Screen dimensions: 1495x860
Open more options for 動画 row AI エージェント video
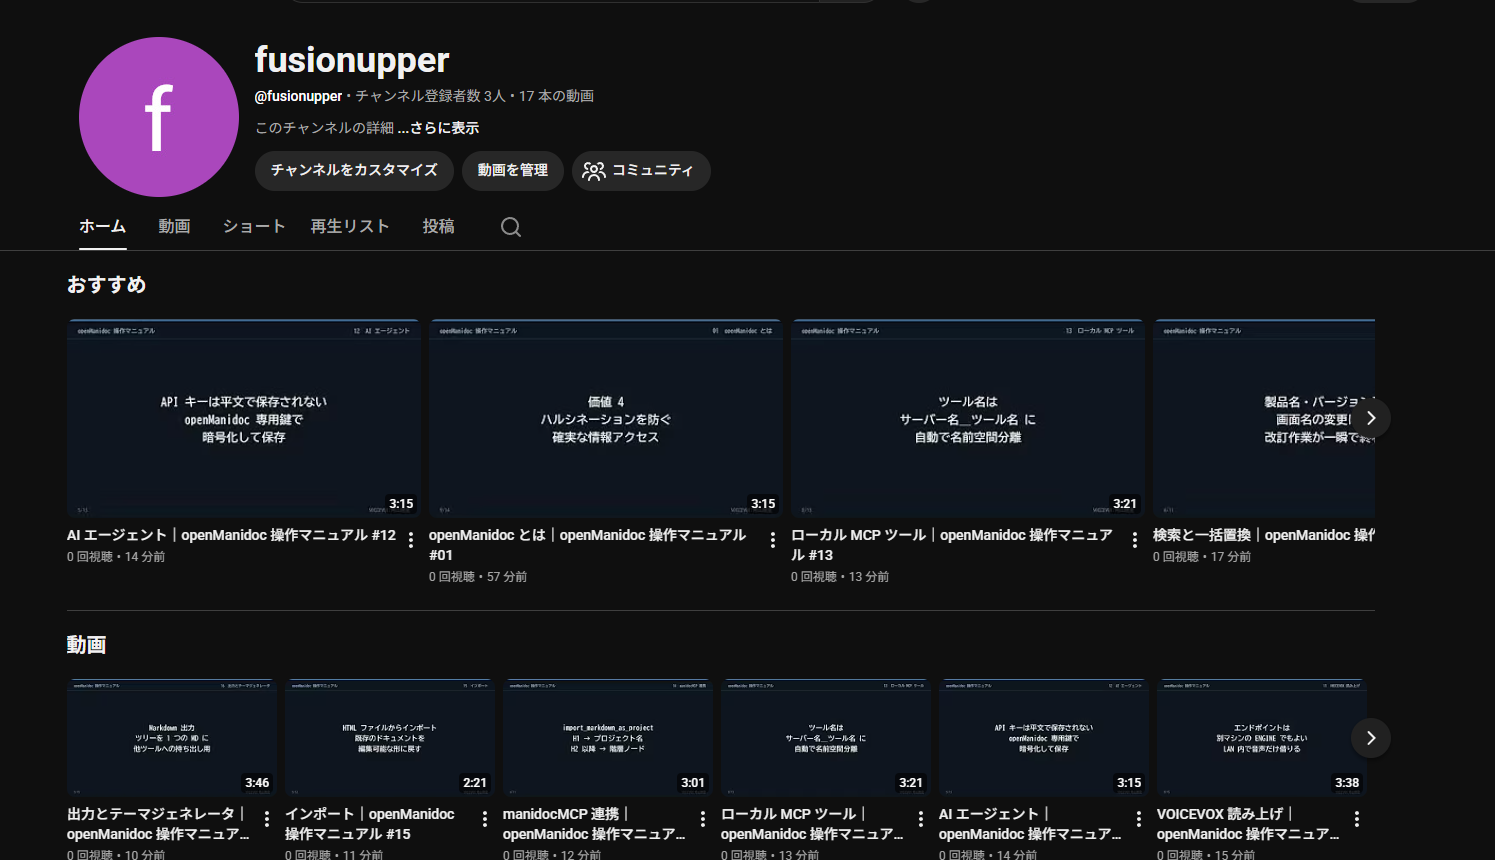[x=1139, y=819]
